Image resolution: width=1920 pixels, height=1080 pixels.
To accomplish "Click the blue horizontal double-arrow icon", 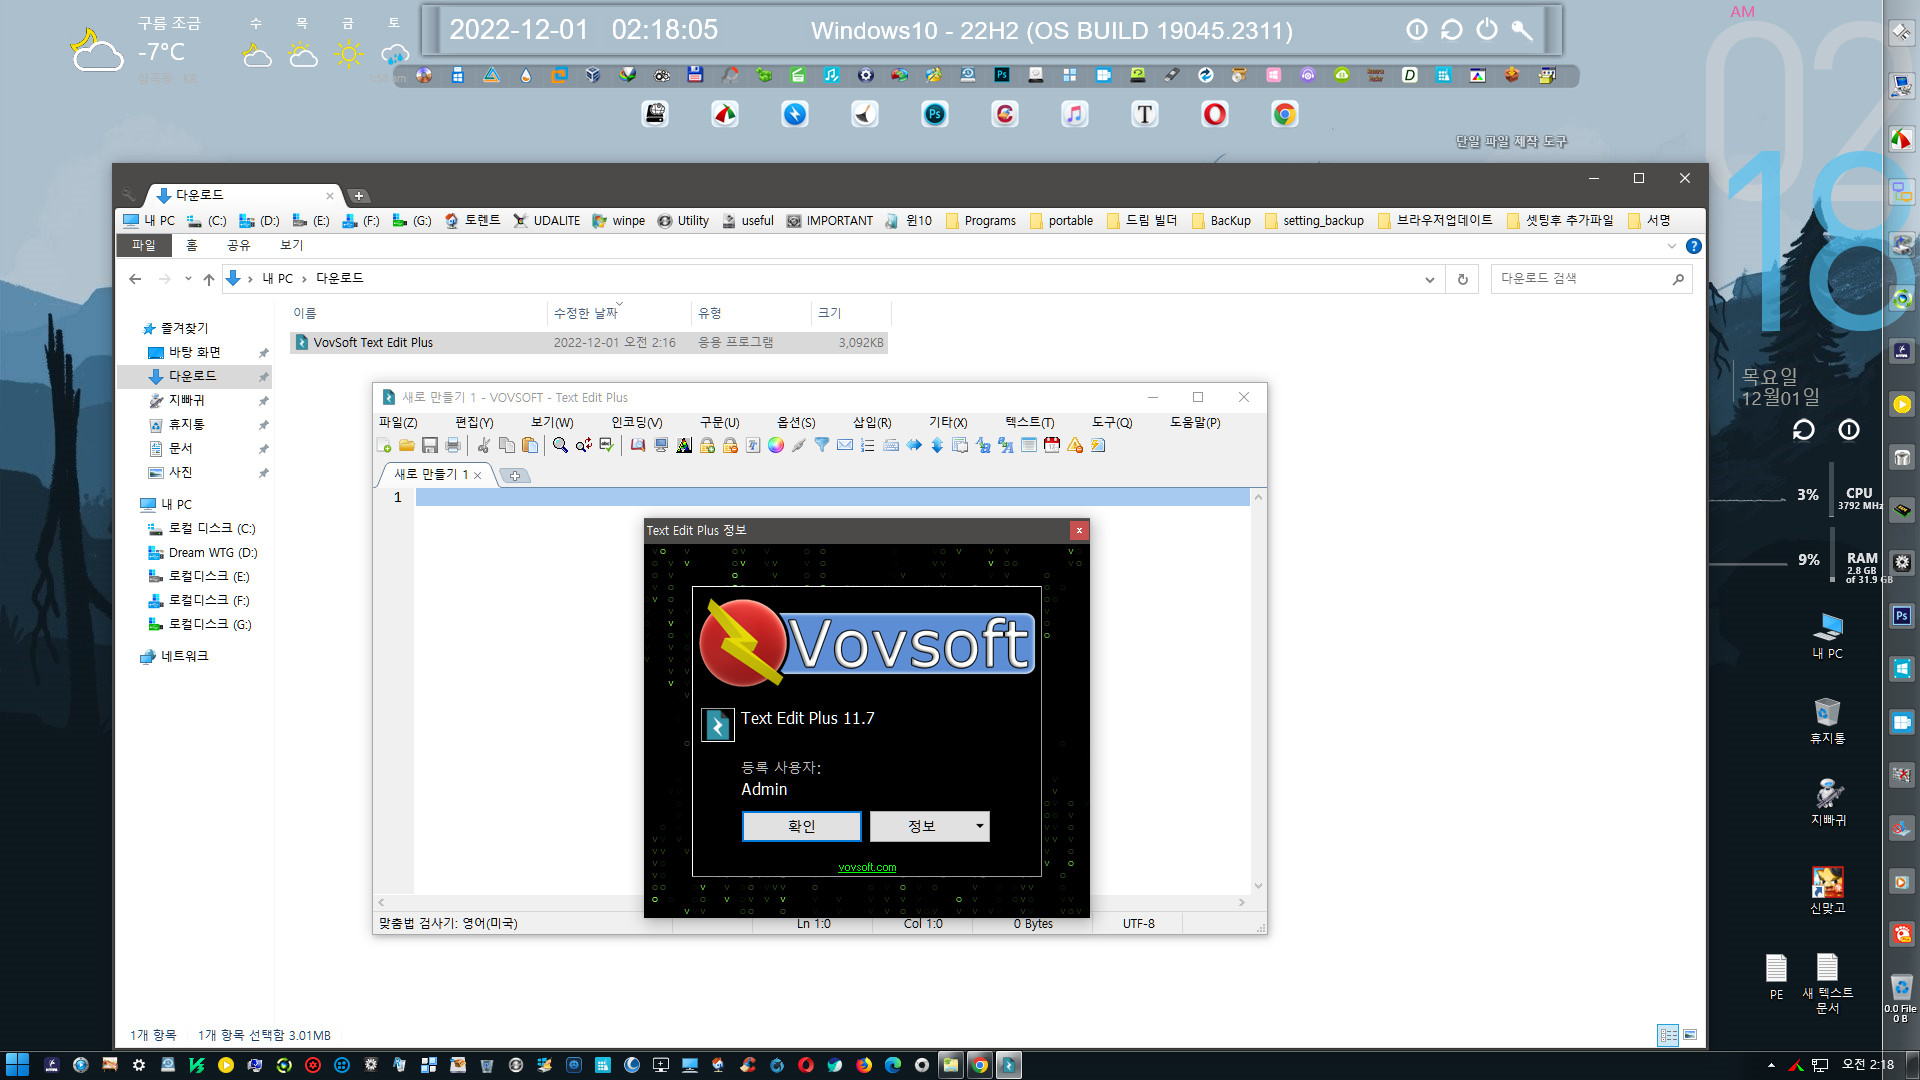I will coord(914,446).
